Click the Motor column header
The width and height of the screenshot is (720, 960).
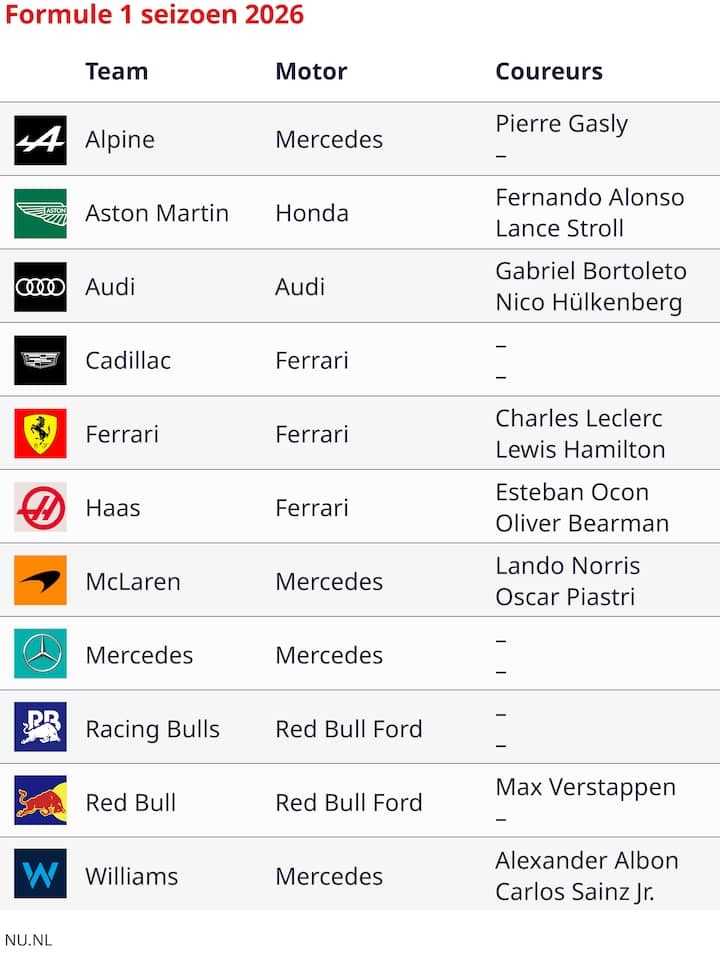point(311,72)
